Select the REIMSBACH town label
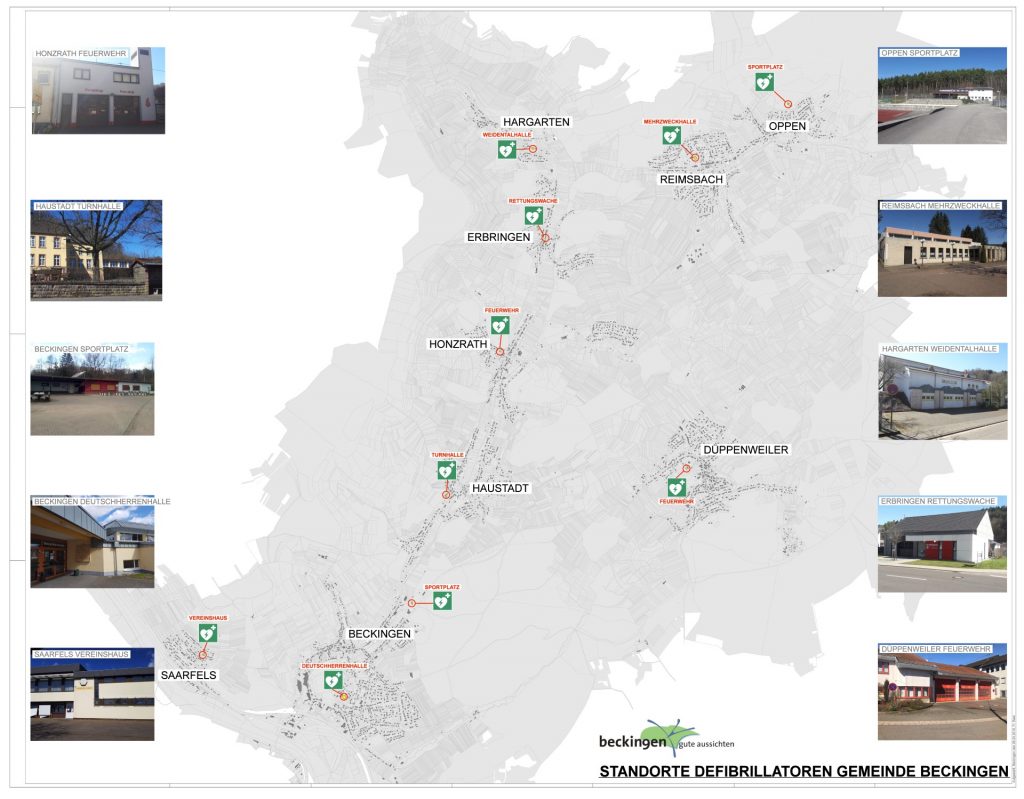The width and height of the screenshot is (1024, 799). [x=691, y=179]
